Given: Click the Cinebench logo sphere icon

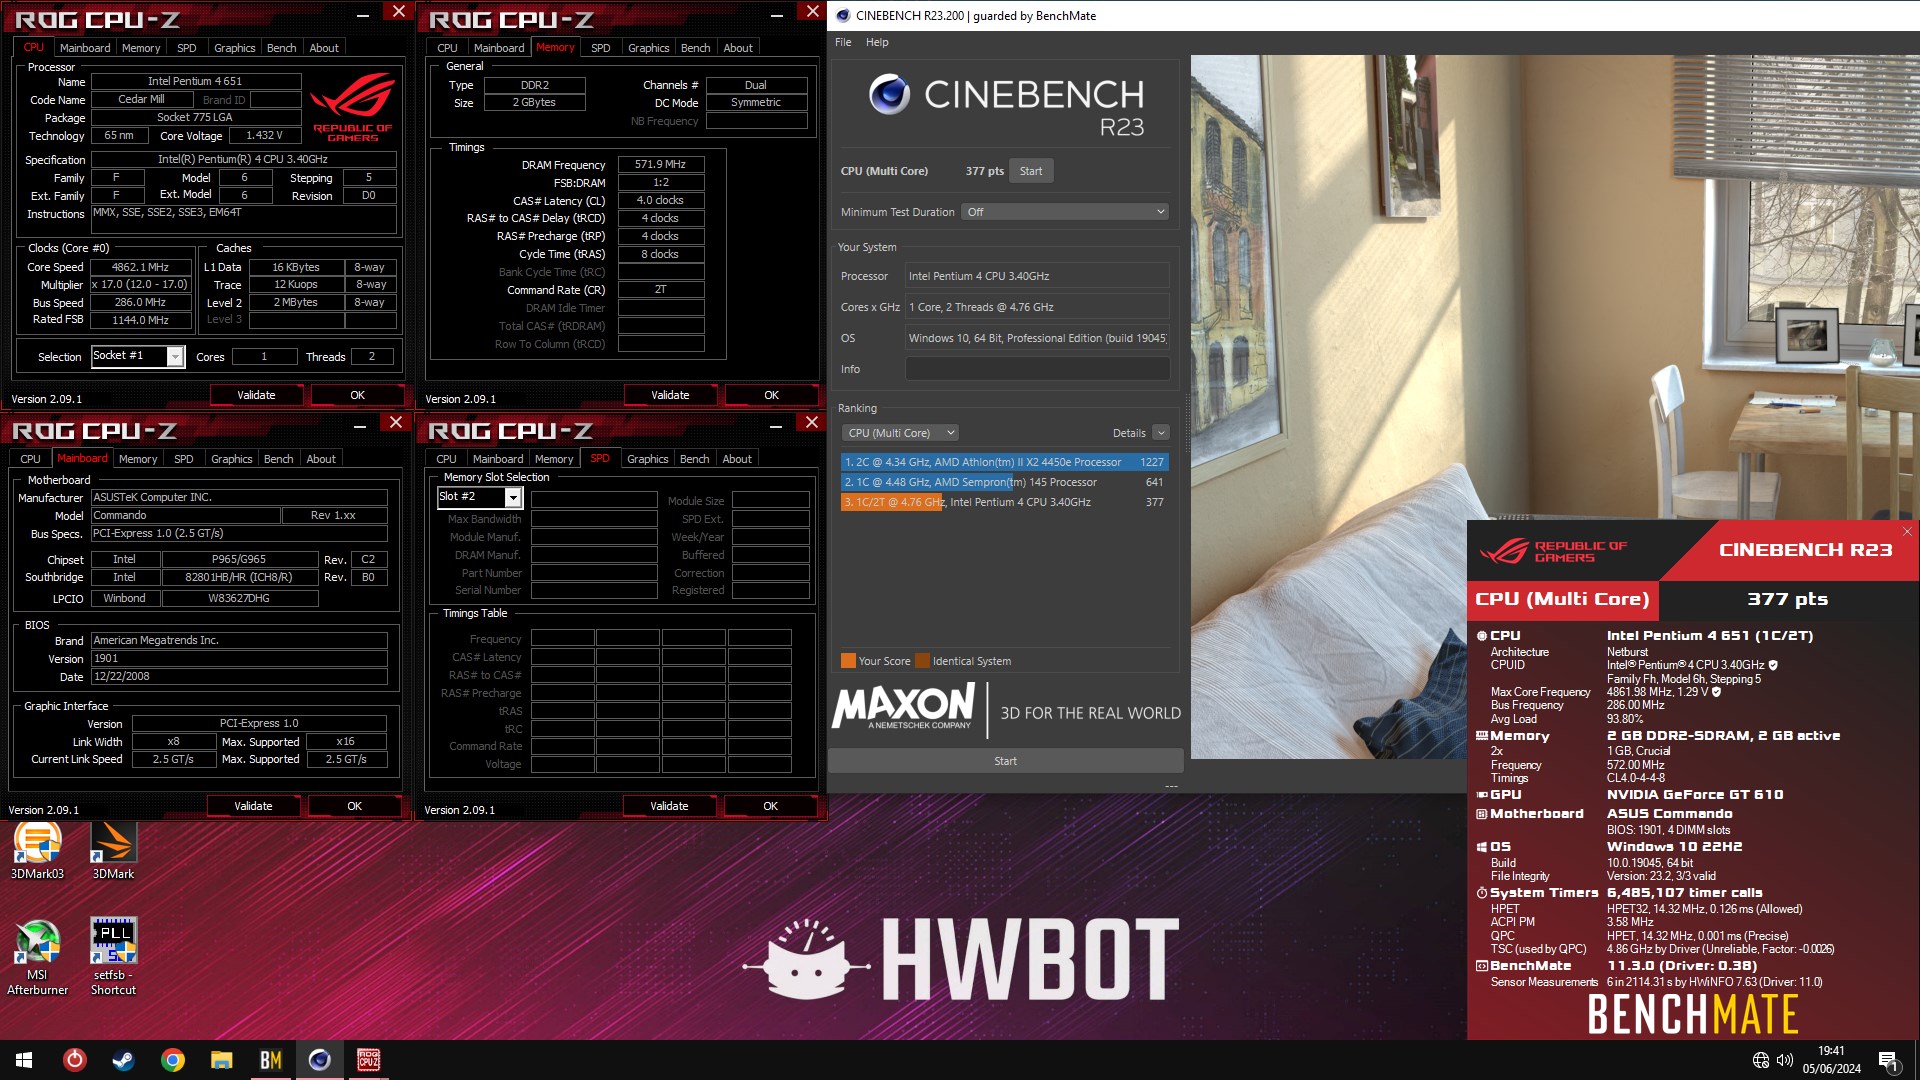Looking at the screenshot, I should point(889,95).
